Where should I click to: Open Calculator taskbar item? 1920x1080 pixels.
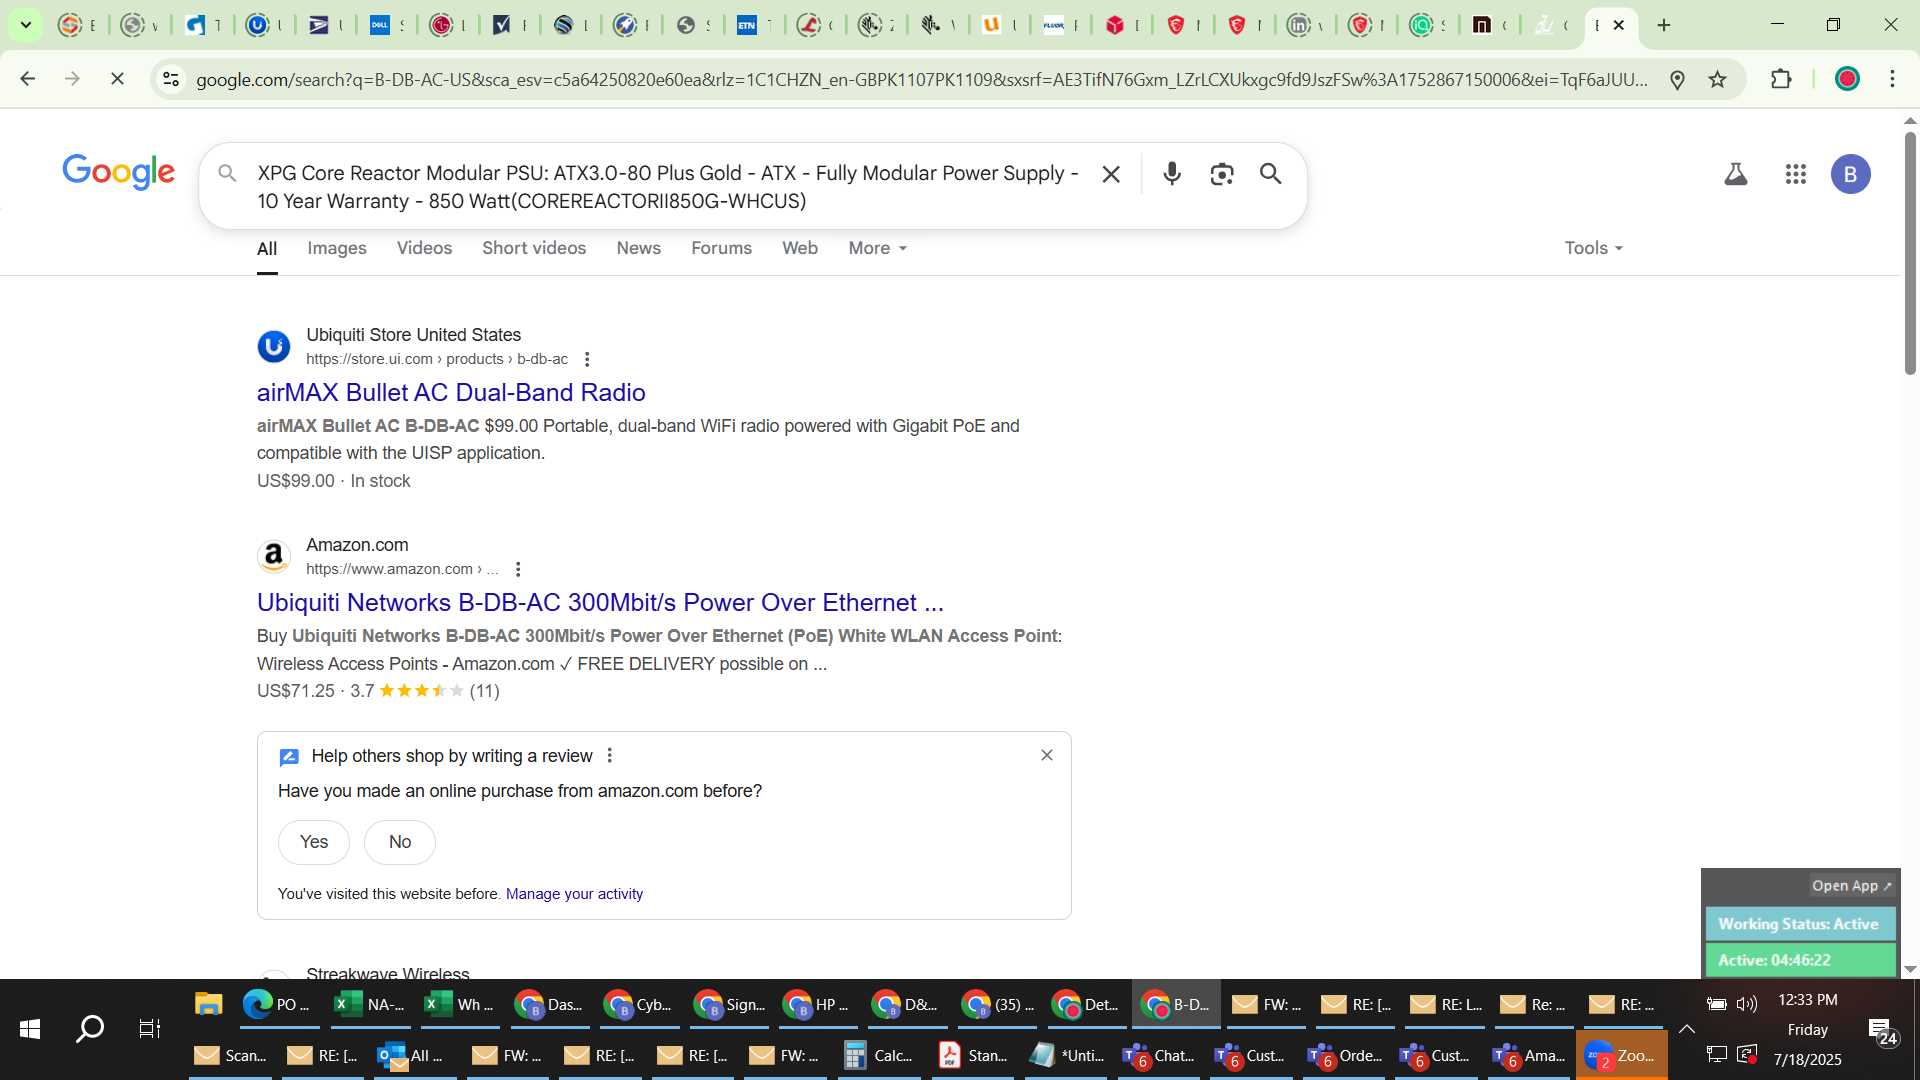pyautogui.click(x=878, y=1056)
